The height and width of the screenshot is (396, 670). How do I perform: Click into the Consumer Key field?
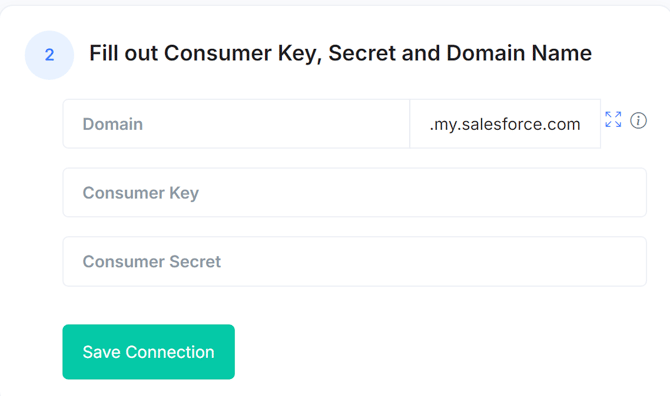pos(355,193)
